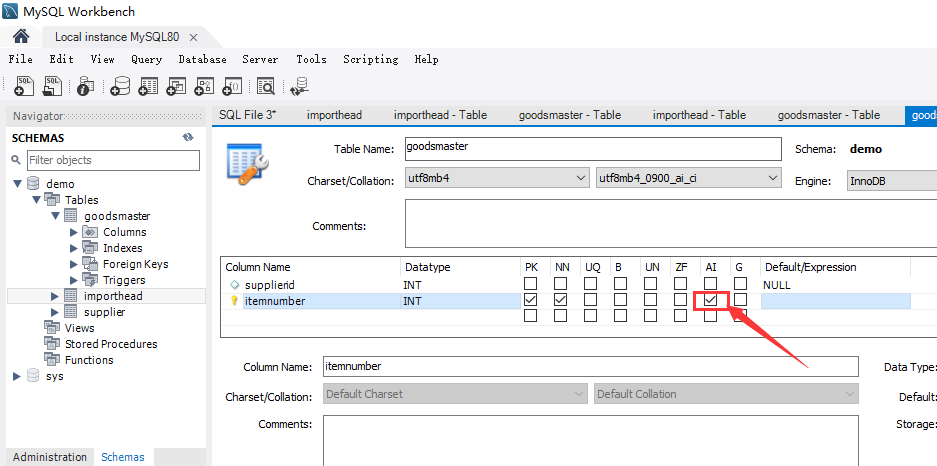Open SQL script file icon
The image size is (937, 466).
[x=52, y=86]
